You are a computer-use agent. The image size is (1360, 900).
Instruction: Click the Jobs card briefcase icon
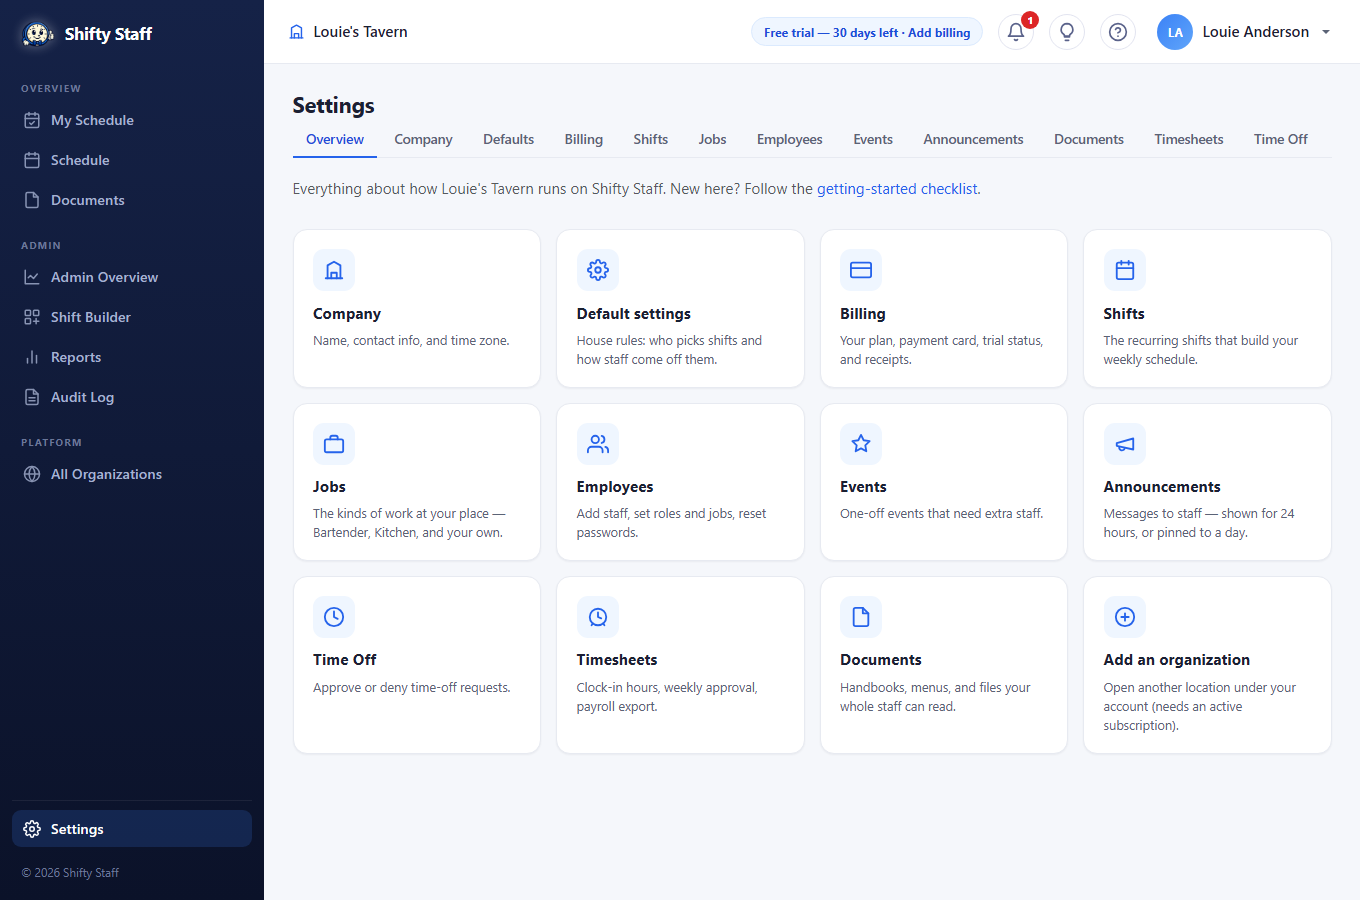click(334, 444)
